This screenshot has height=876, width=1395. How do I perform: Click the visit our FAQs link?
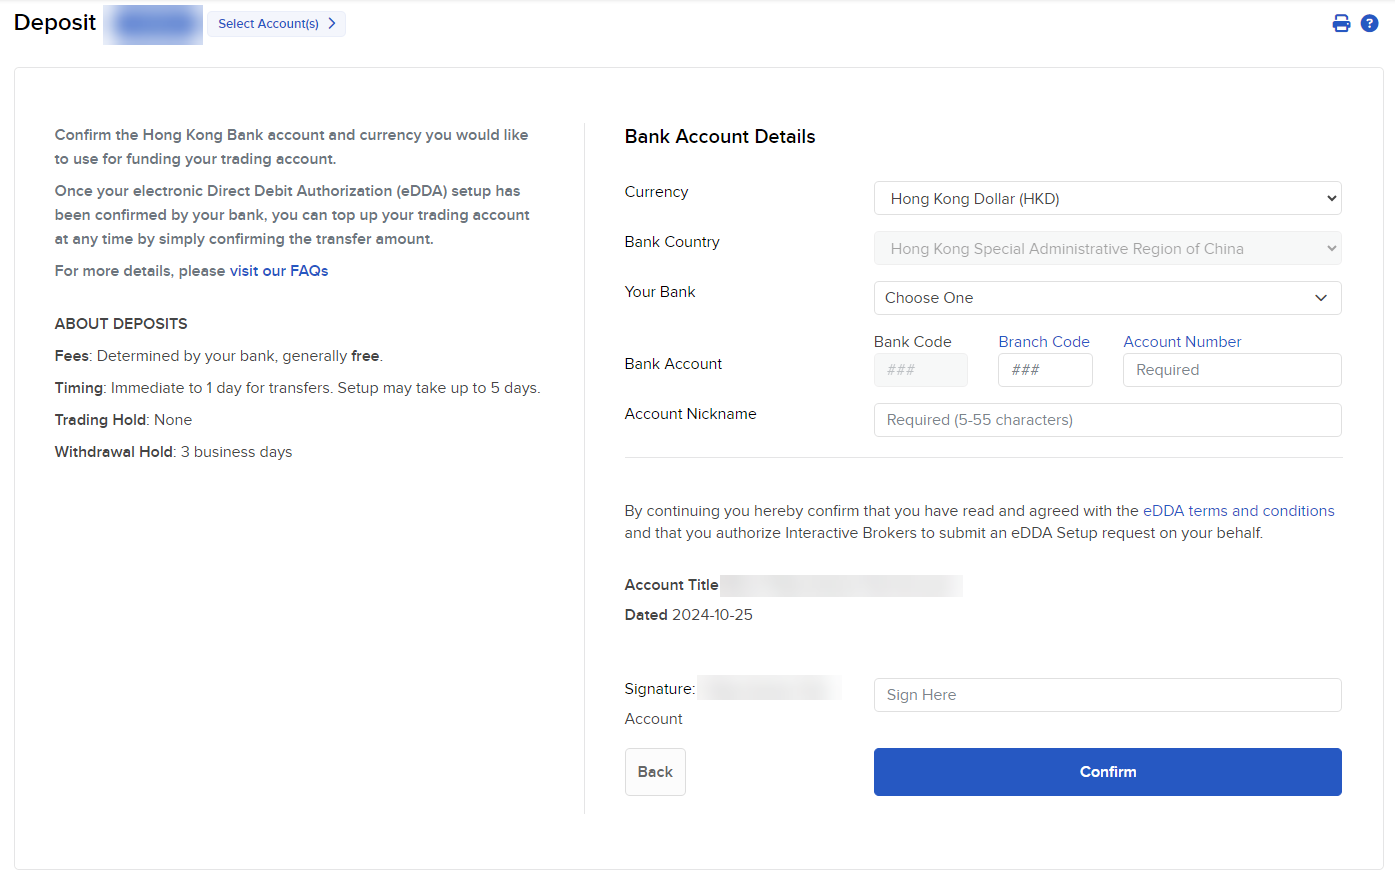[279, 270]
